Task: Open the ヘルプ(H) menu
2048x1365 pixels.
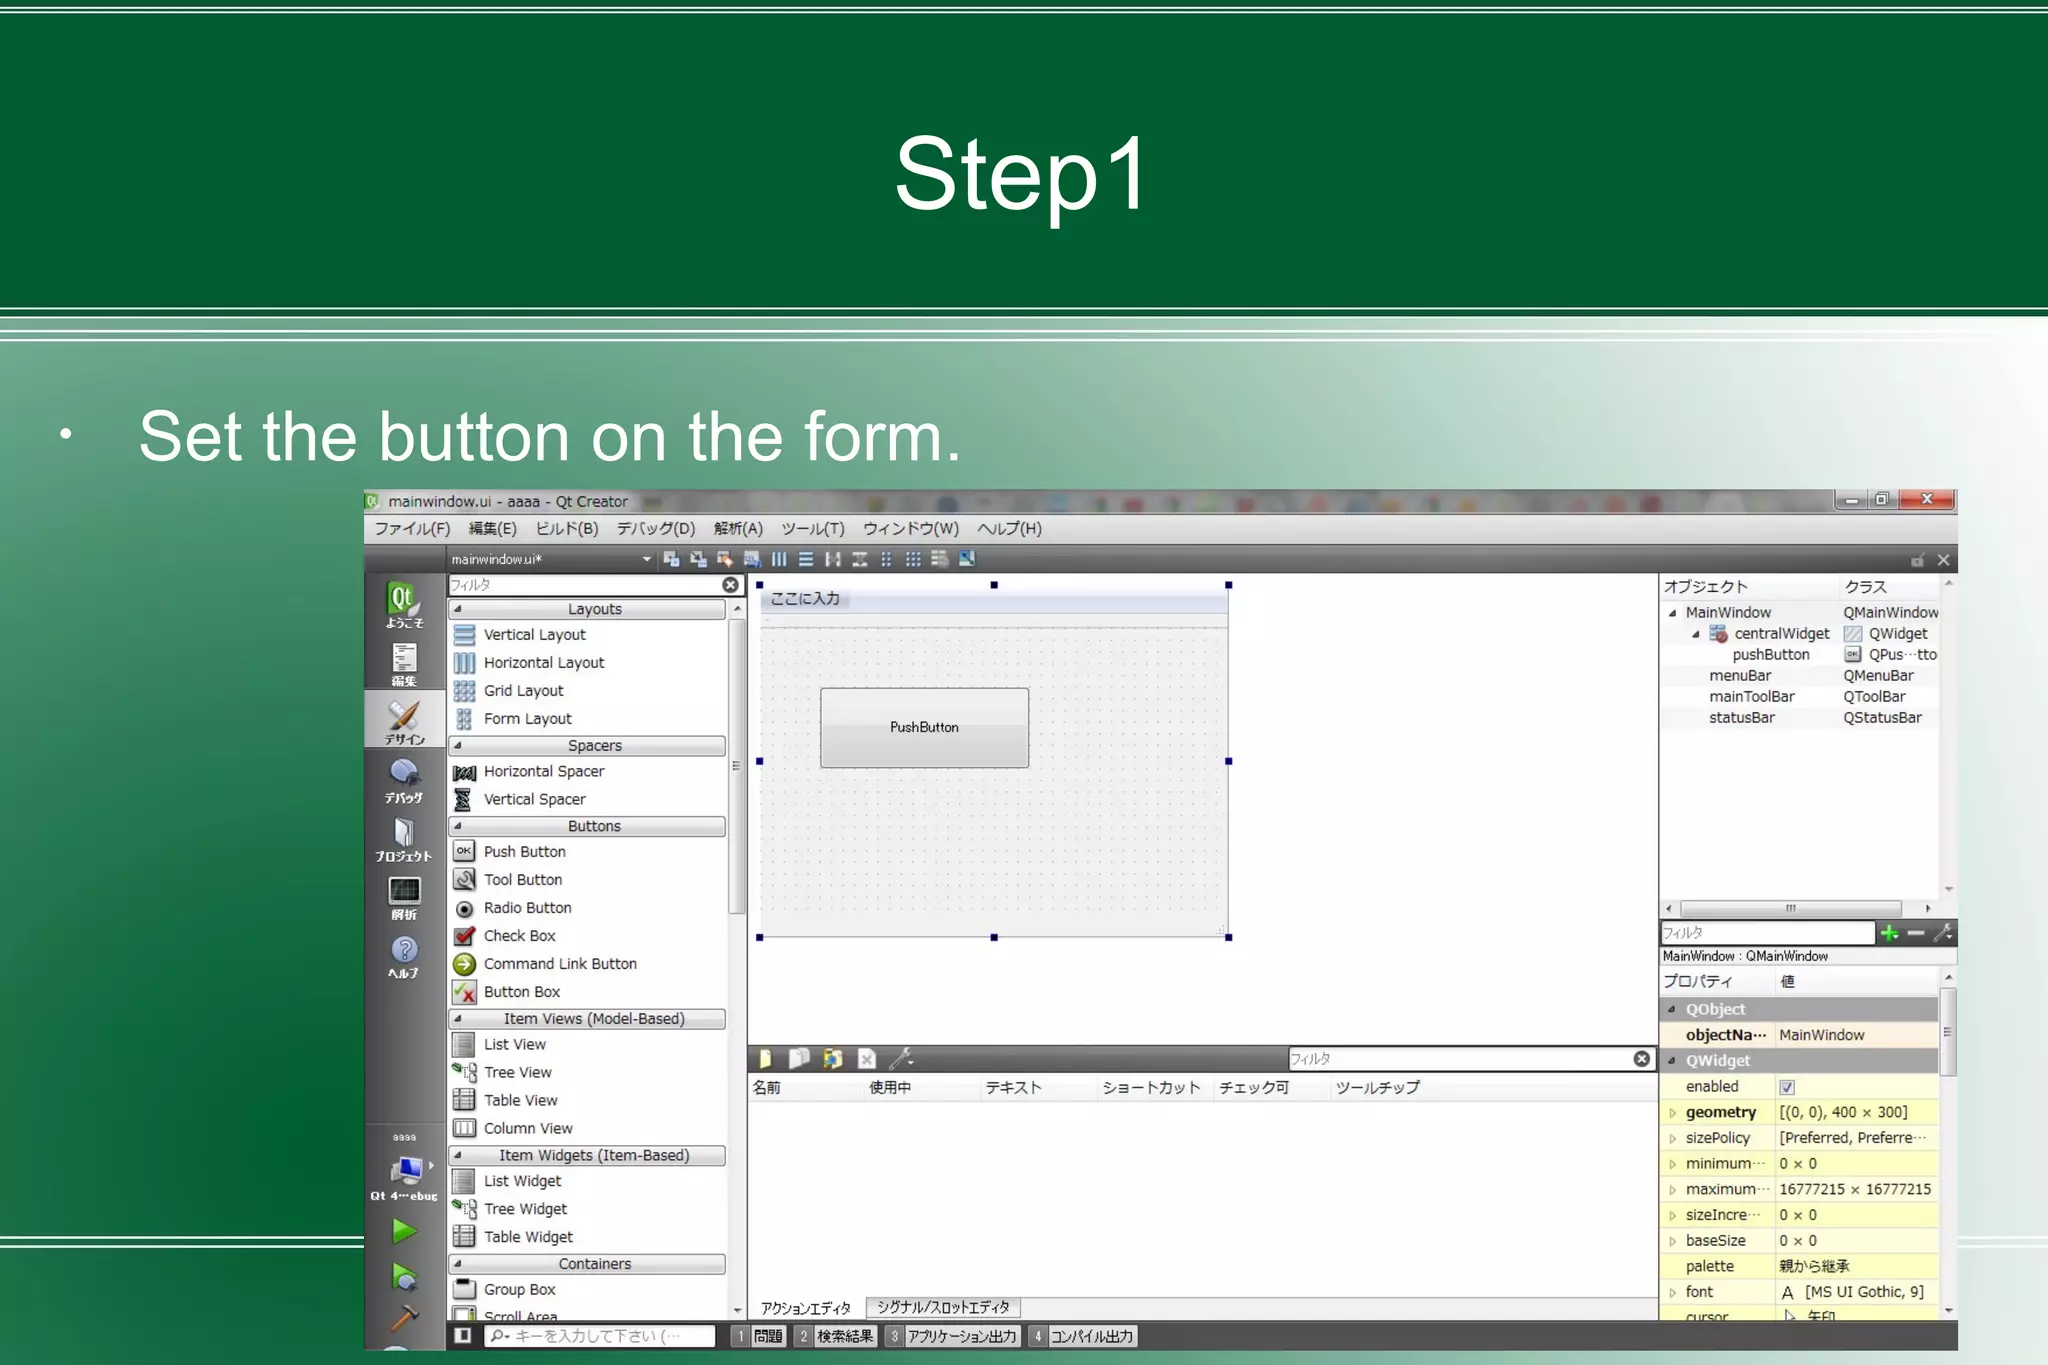Action: [x=1010, y=528]
